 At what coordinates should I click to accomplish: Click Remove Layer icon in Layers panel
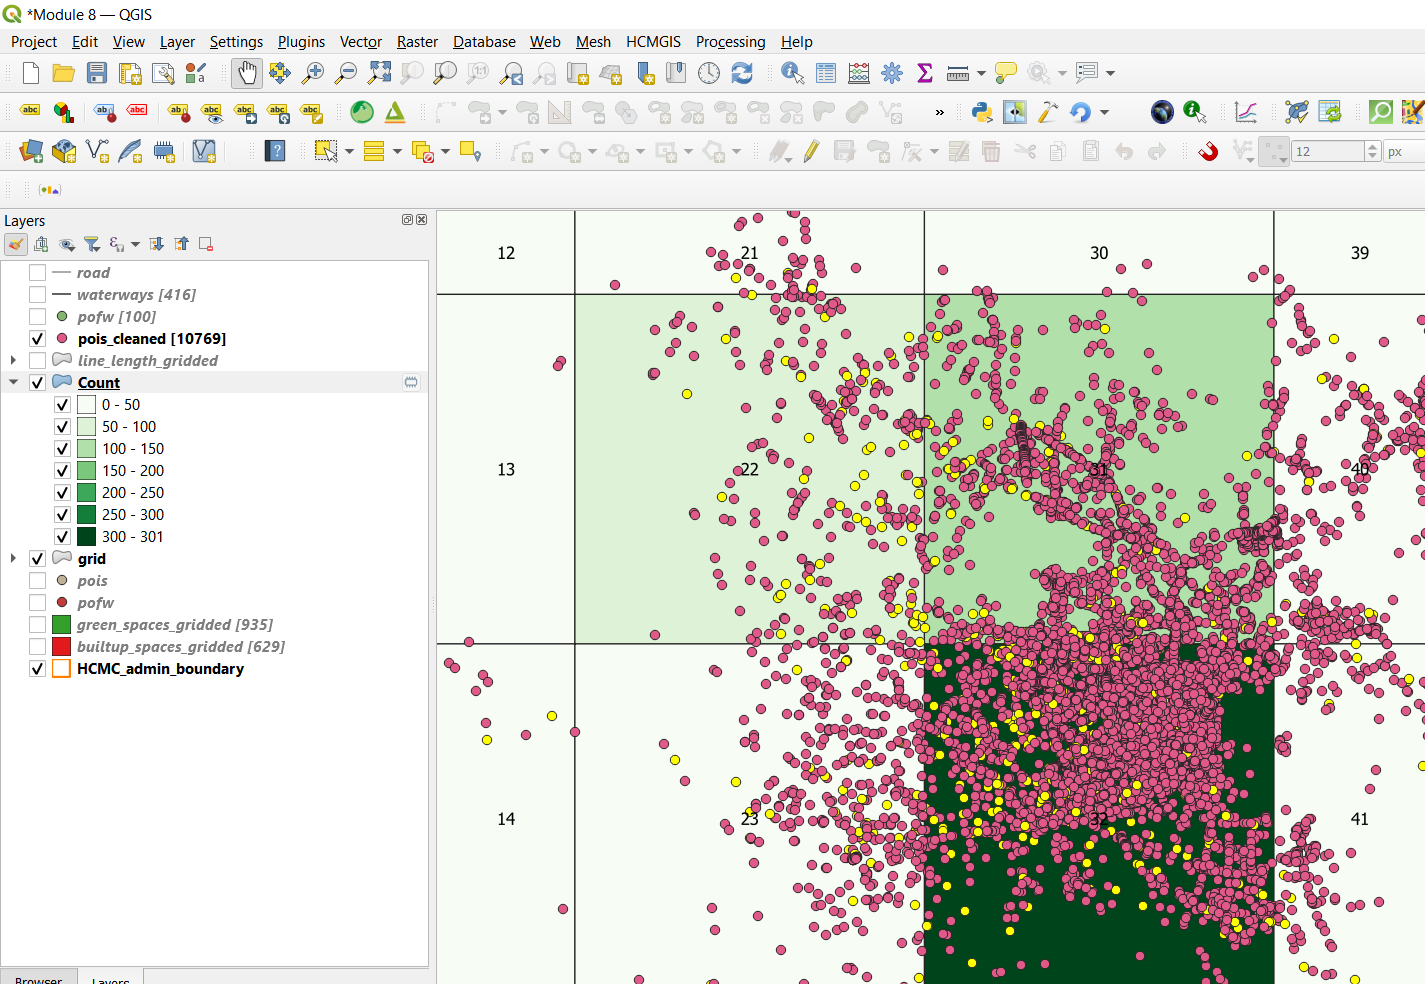click(206, 244)
